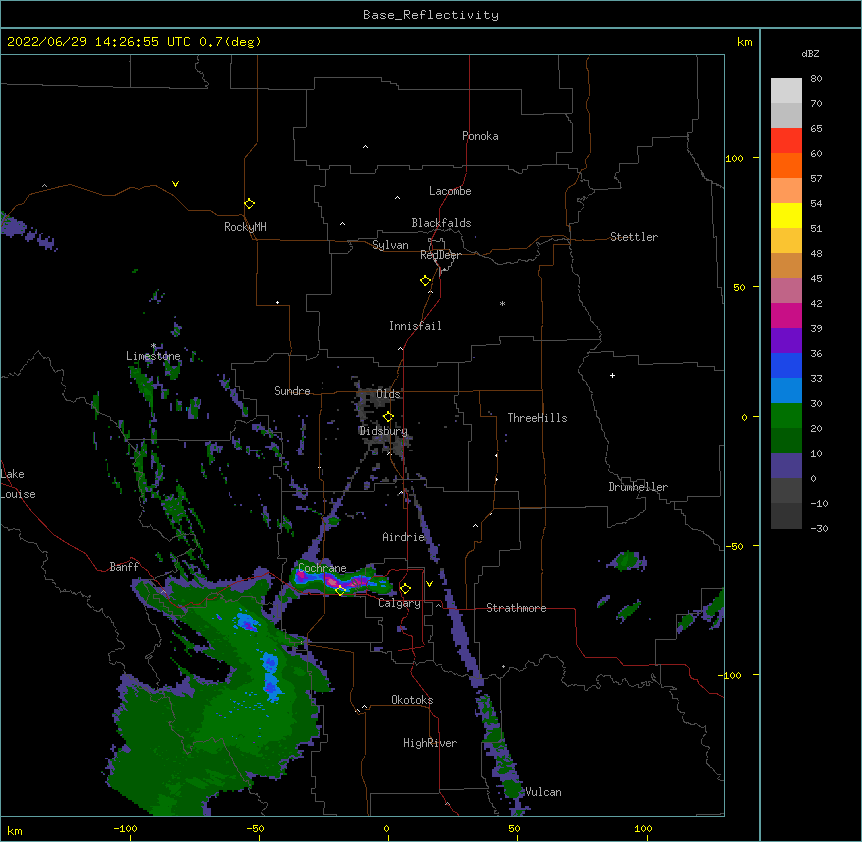
Task: Click the -50 tick on the right axis
Action: pos(735,546)
